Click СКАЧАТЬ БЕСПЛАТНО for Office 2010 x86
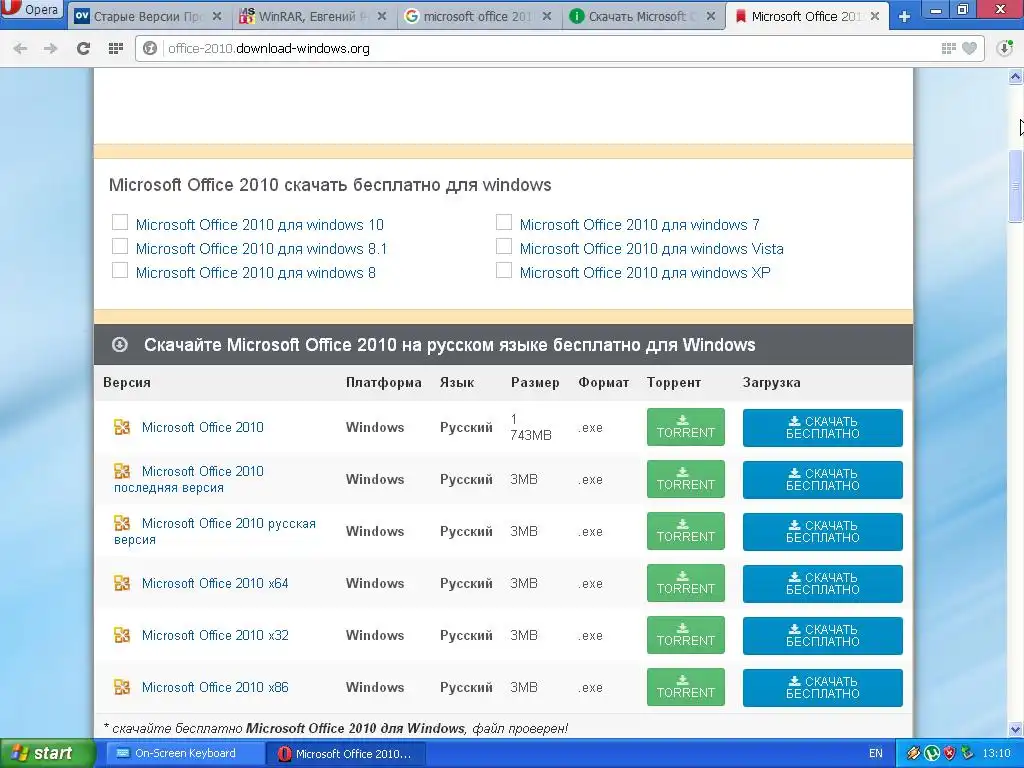The image size is (1024, 768). (823, 688)
